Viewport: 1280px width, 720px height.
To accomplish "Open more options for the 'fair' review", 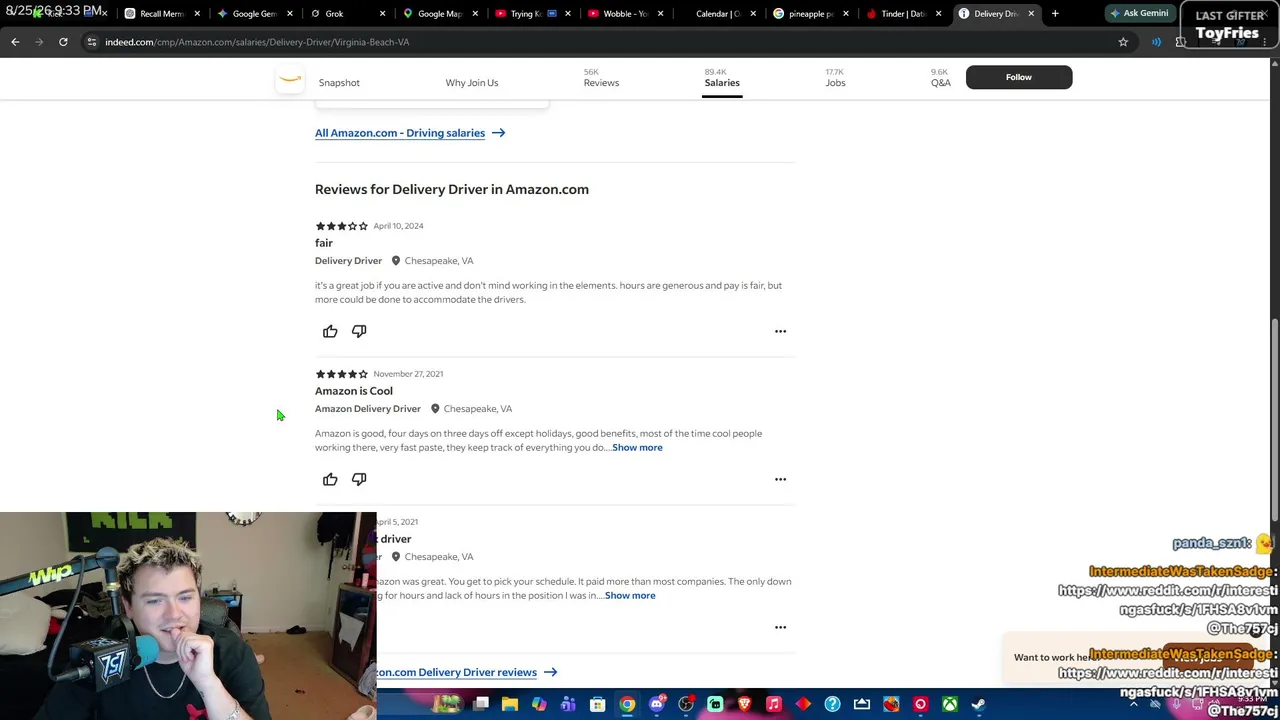I will [x=780, y=331].
